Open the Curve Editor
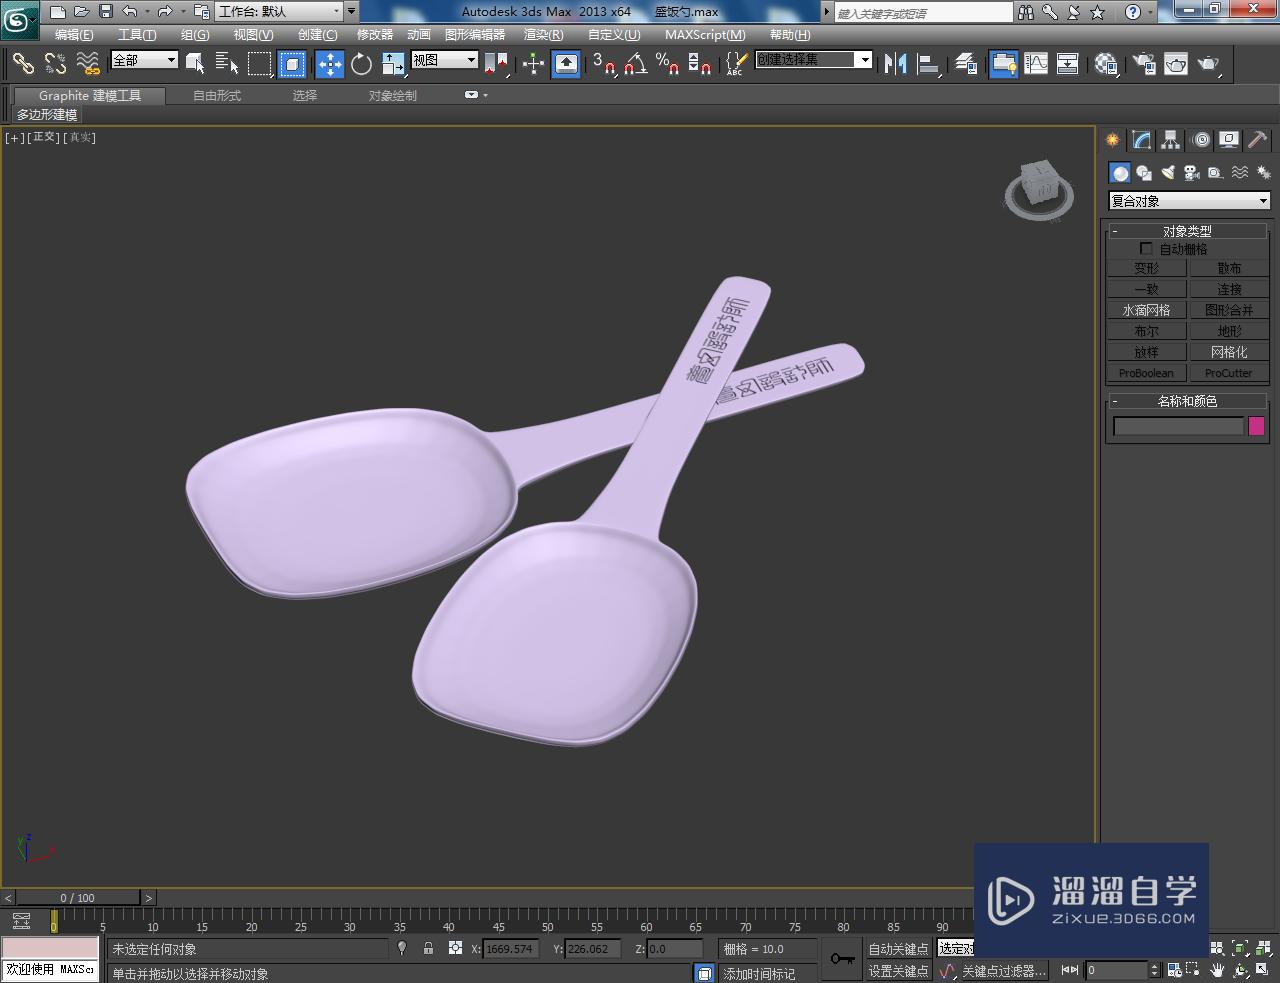The height and width of the screenshot is (983, 1280). (1036, 65)
